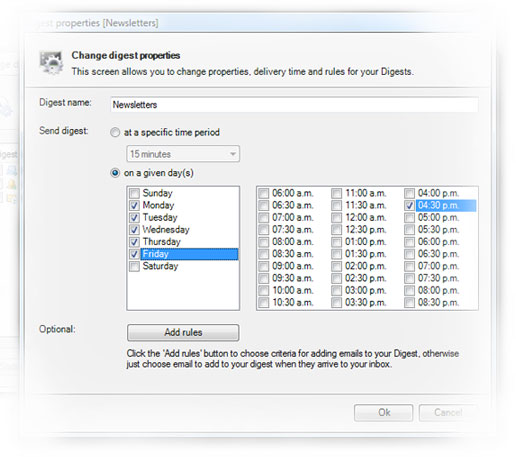
Task: Enable the 07:00 a.m. delivery time
Action: [264, 218]
